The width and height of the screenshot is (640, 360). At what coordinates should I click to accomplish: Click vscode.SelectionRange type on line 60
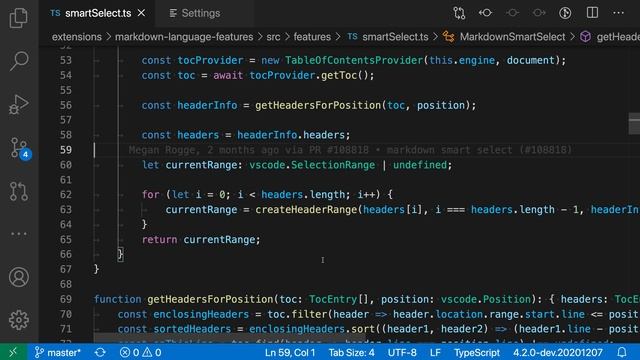312,165
